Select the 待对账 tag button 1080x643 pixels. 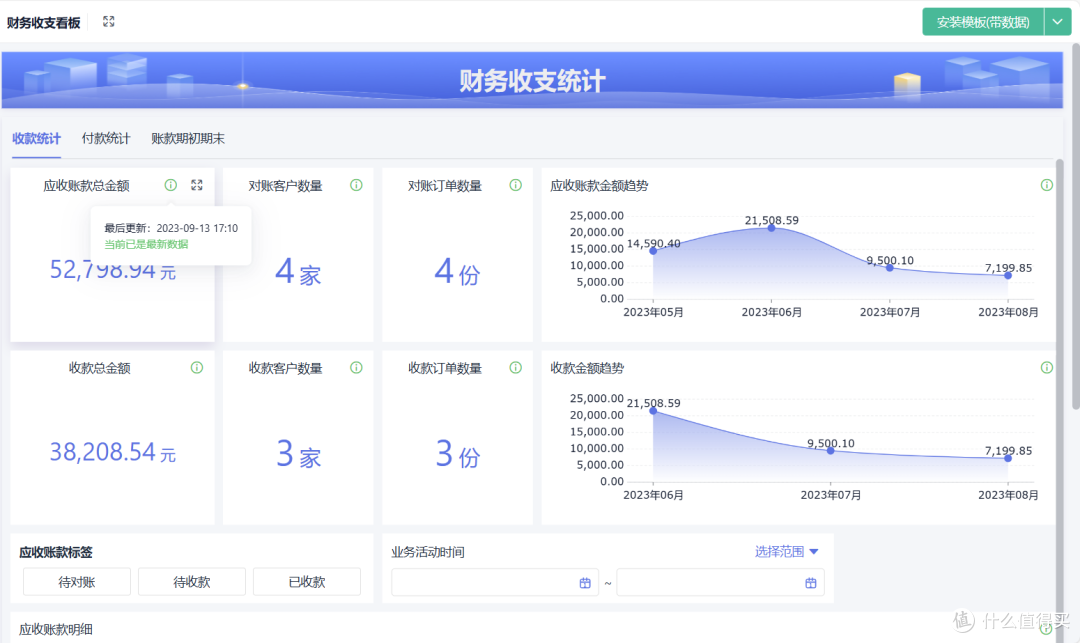[77, 582]
